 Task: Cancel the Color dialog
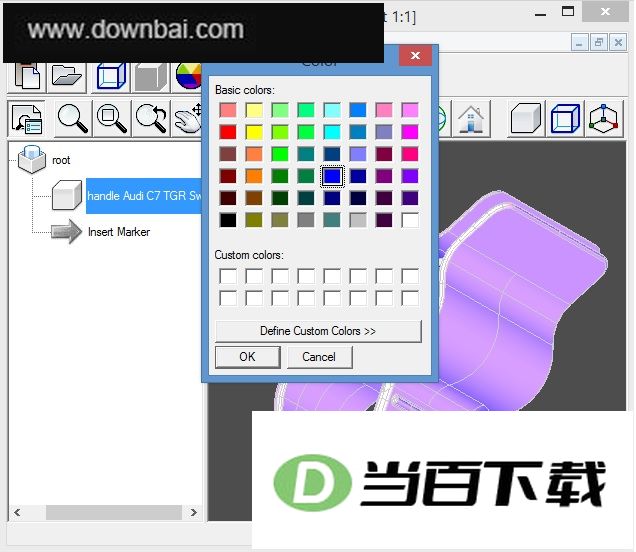(x=319, y=357)
